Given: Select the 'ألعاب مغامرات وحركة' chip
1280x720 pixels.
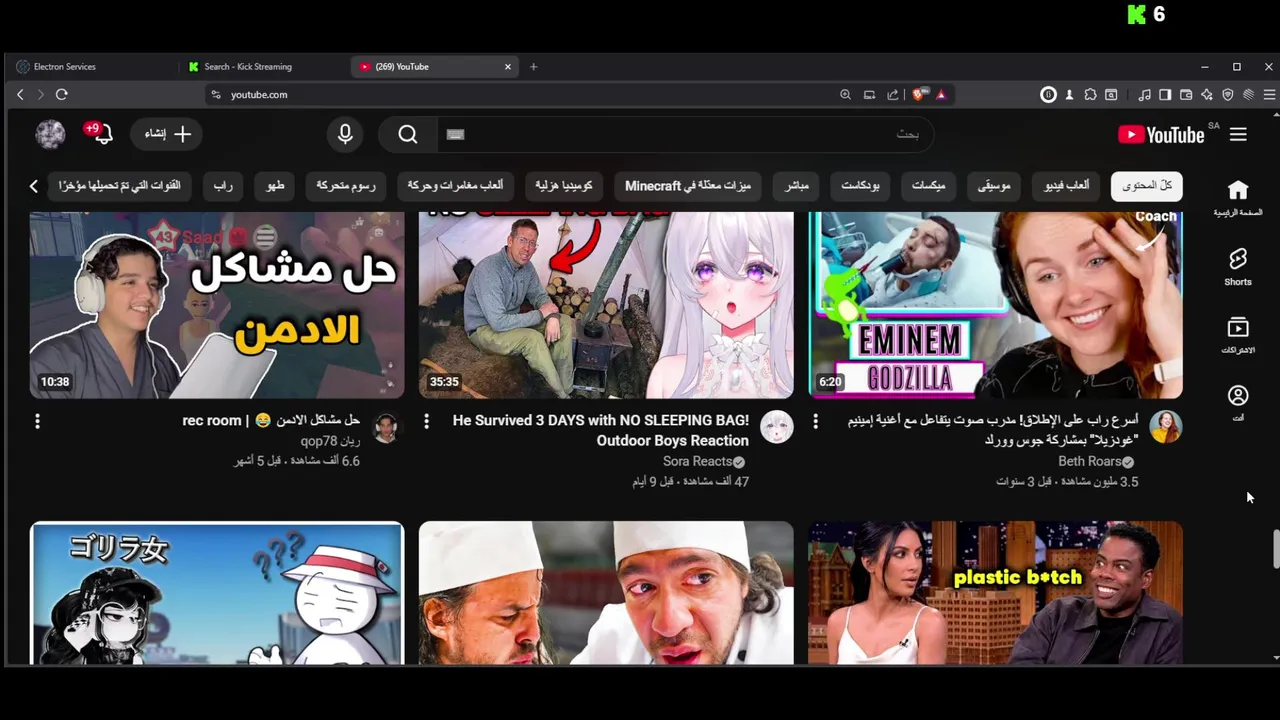Looking at the screenshot, I should tap(455, 186).
